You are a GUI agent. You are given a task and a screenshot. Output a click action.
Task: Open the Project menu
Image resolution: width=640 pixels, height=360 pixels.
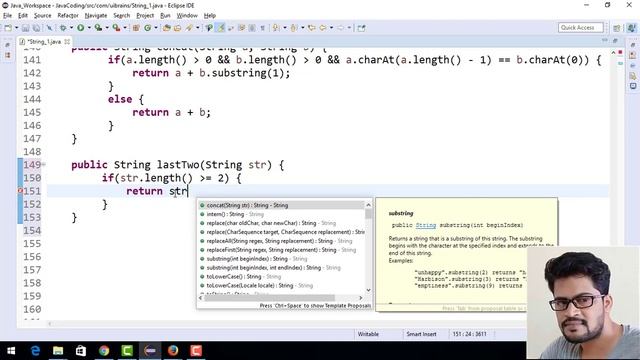tap(145, 16)
